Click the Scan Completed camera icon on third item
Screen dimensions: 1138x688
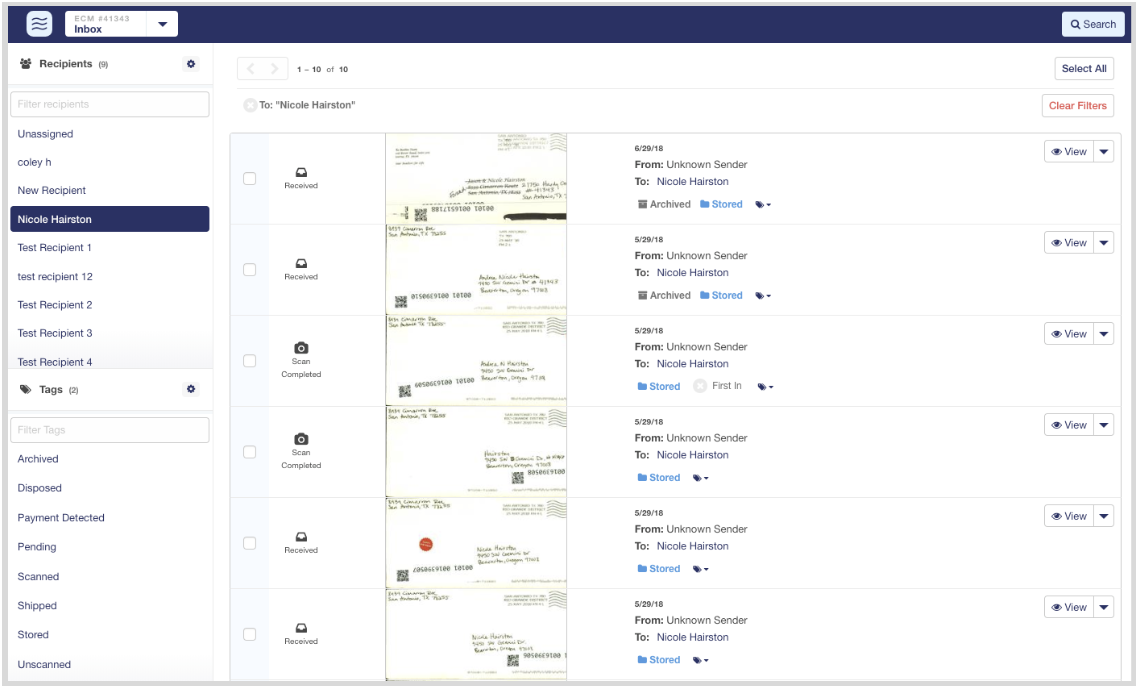tap(301, 348)
